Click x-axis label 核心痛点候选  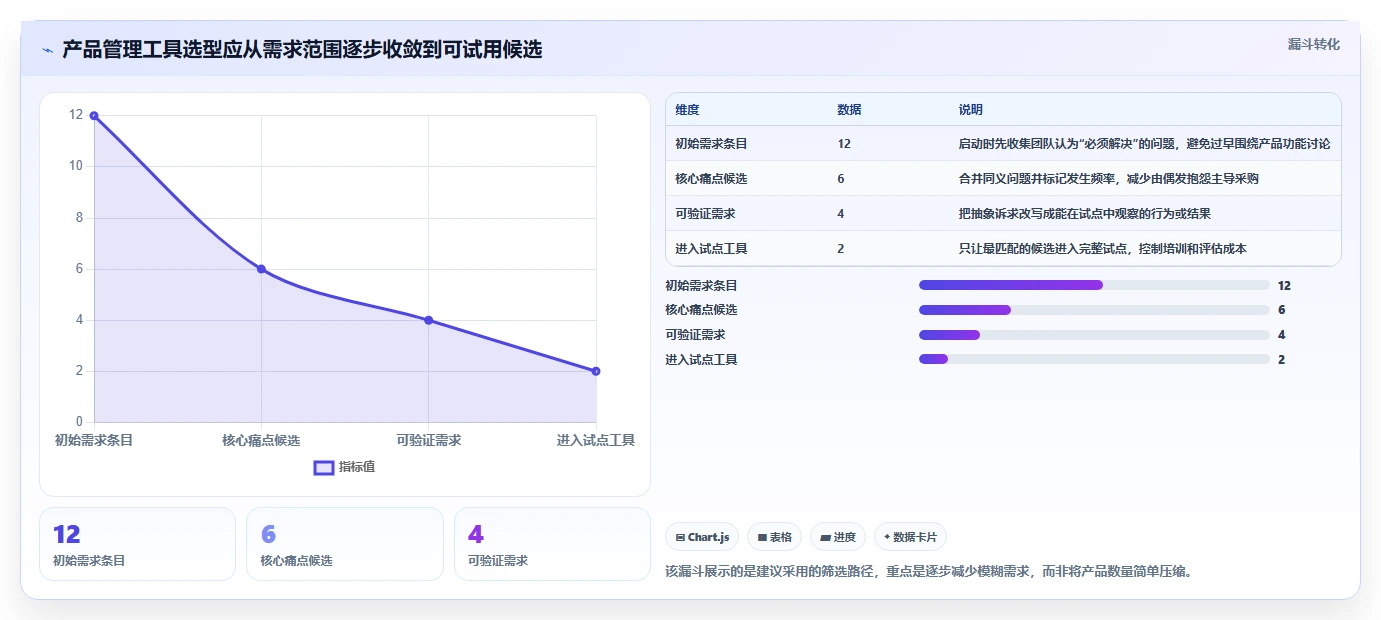(261, 440)
